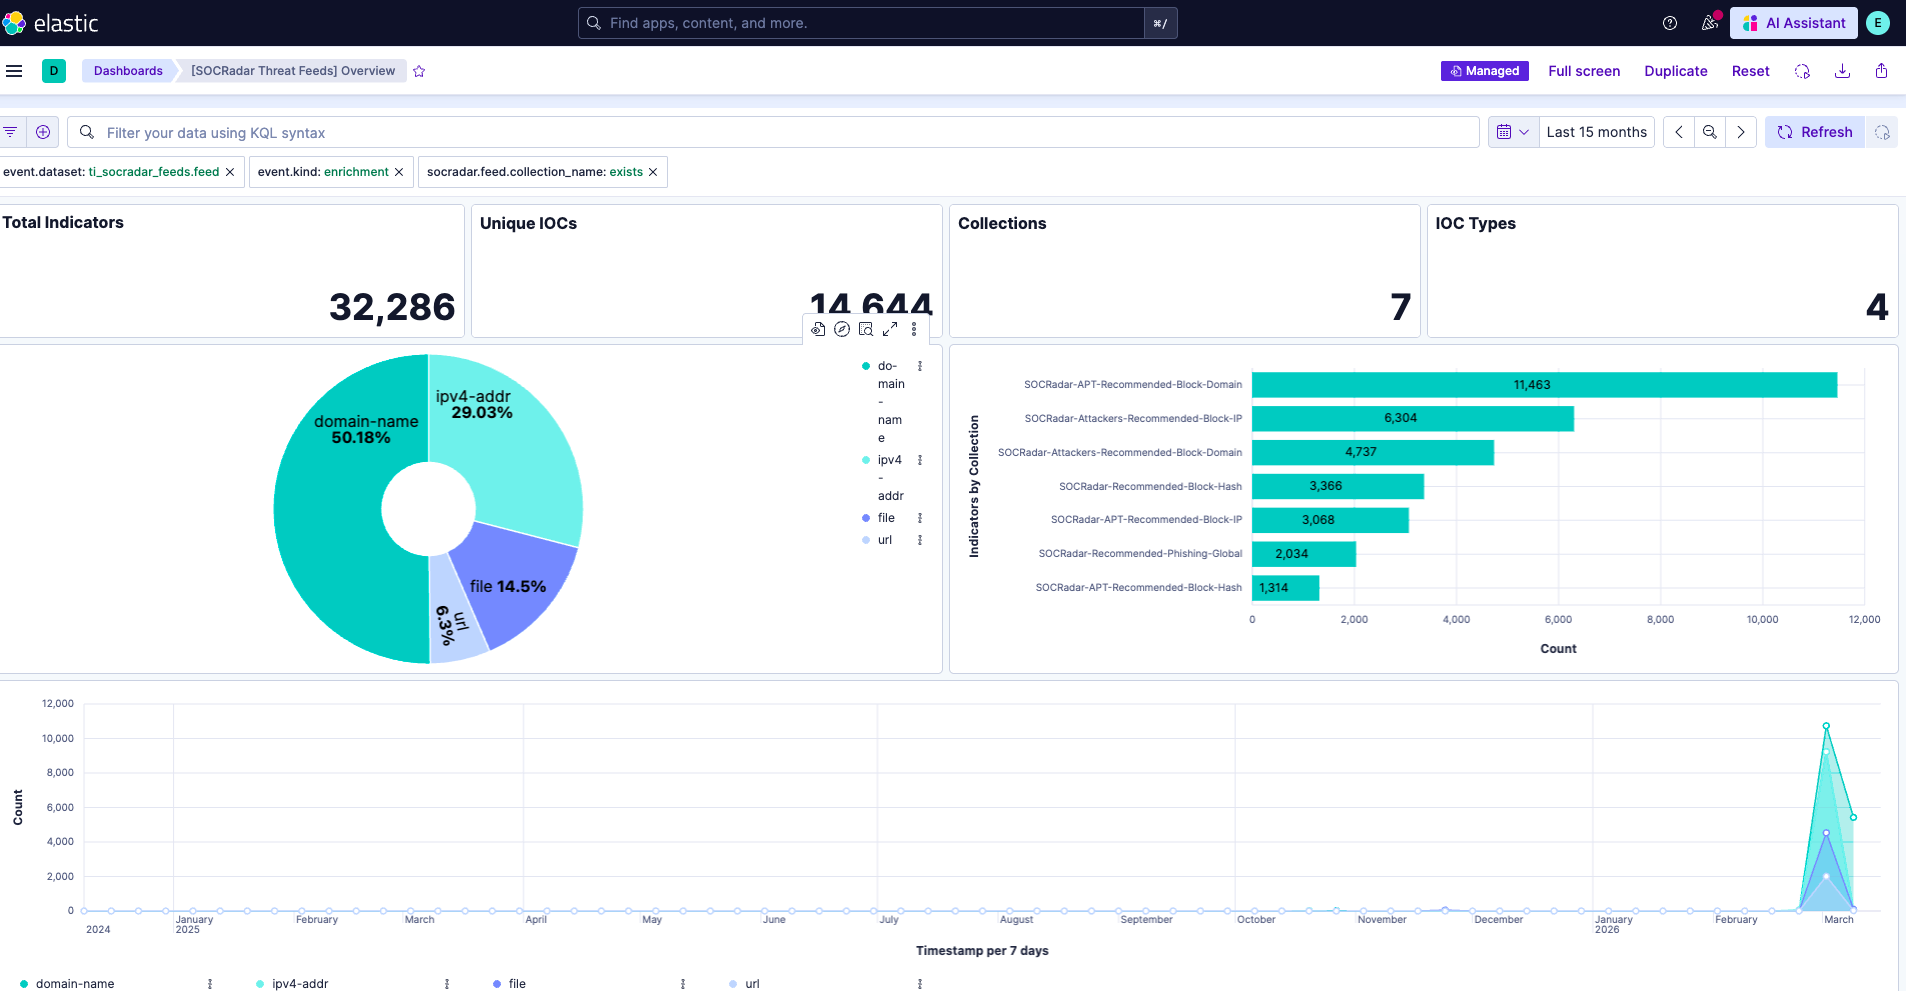
Task: Star the dashboard as favorite
Action: tap(419, 71)
